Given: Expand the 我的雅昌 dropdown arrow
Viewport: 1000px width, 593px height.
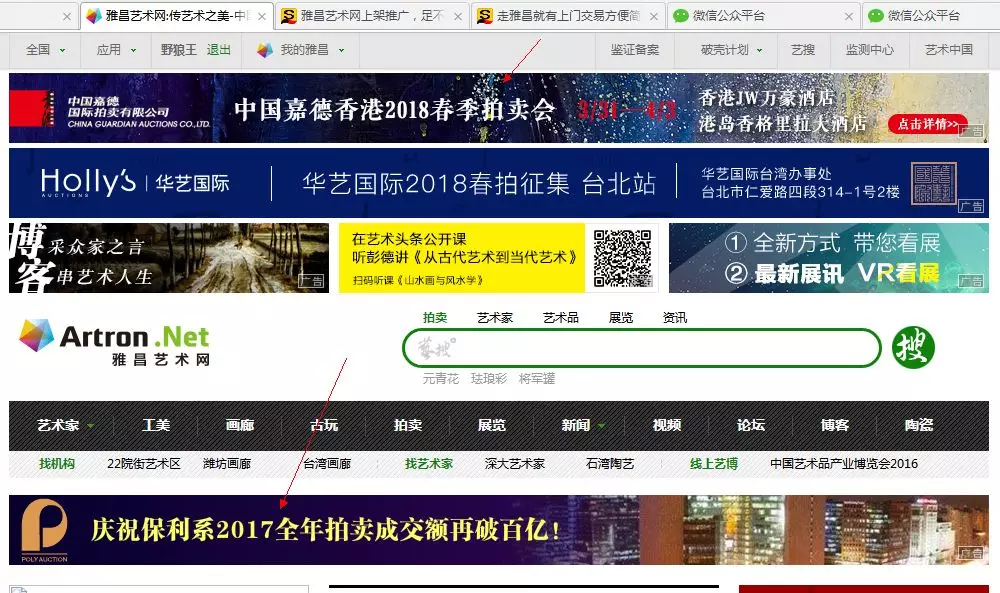Looking at the screenshot, I should [341, 50].
